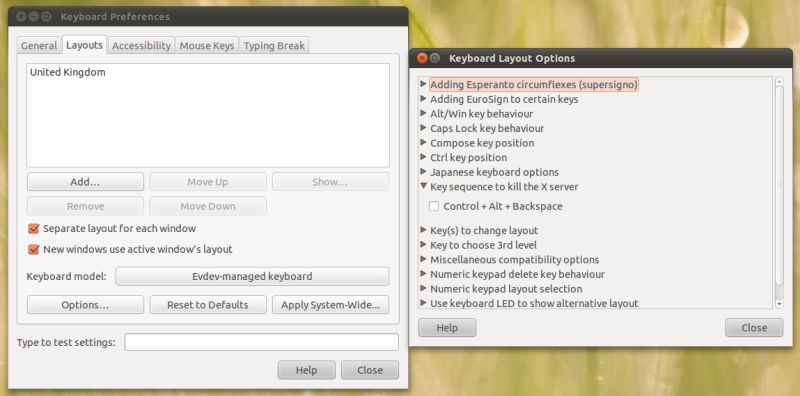Expand Alt/Win key behaviour section
This screenshot has height=396, width=800.
[423, 113]
